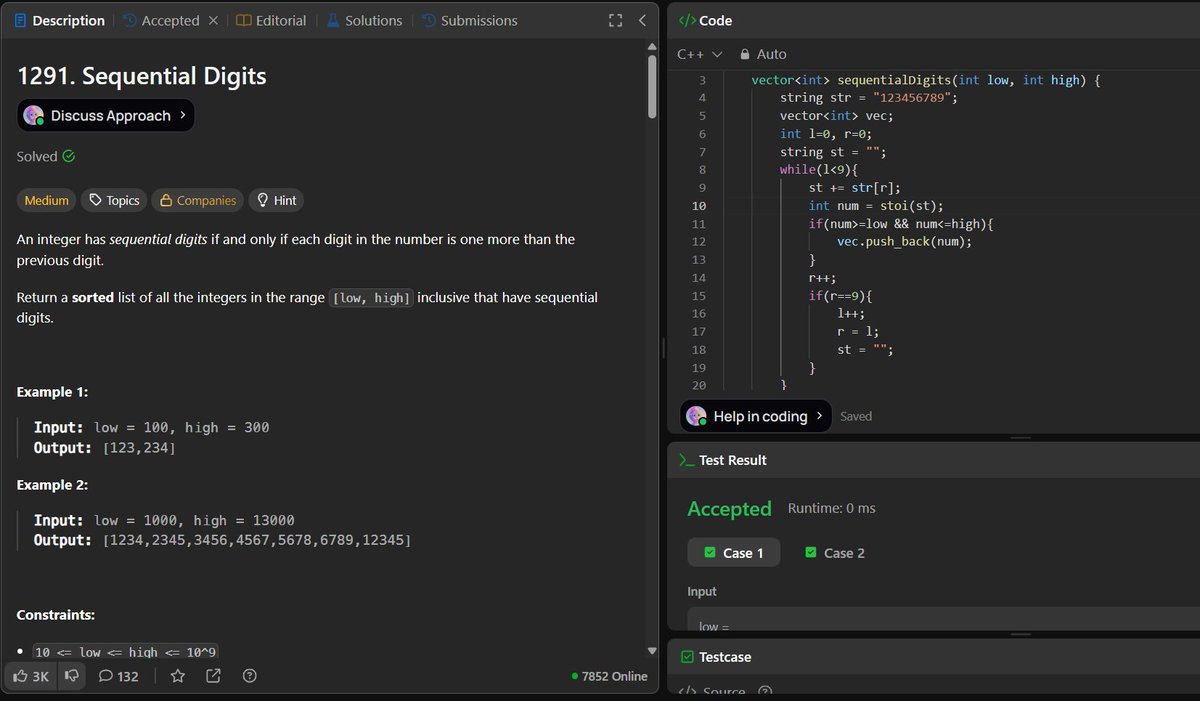
Task: Click the 3K likes count
Action: (40, 676)
